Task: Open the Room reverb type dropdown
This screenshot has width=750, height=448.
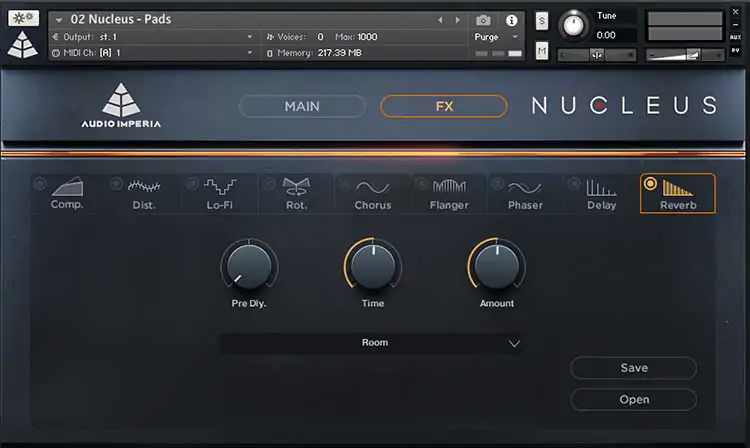Action: (372, 343)
